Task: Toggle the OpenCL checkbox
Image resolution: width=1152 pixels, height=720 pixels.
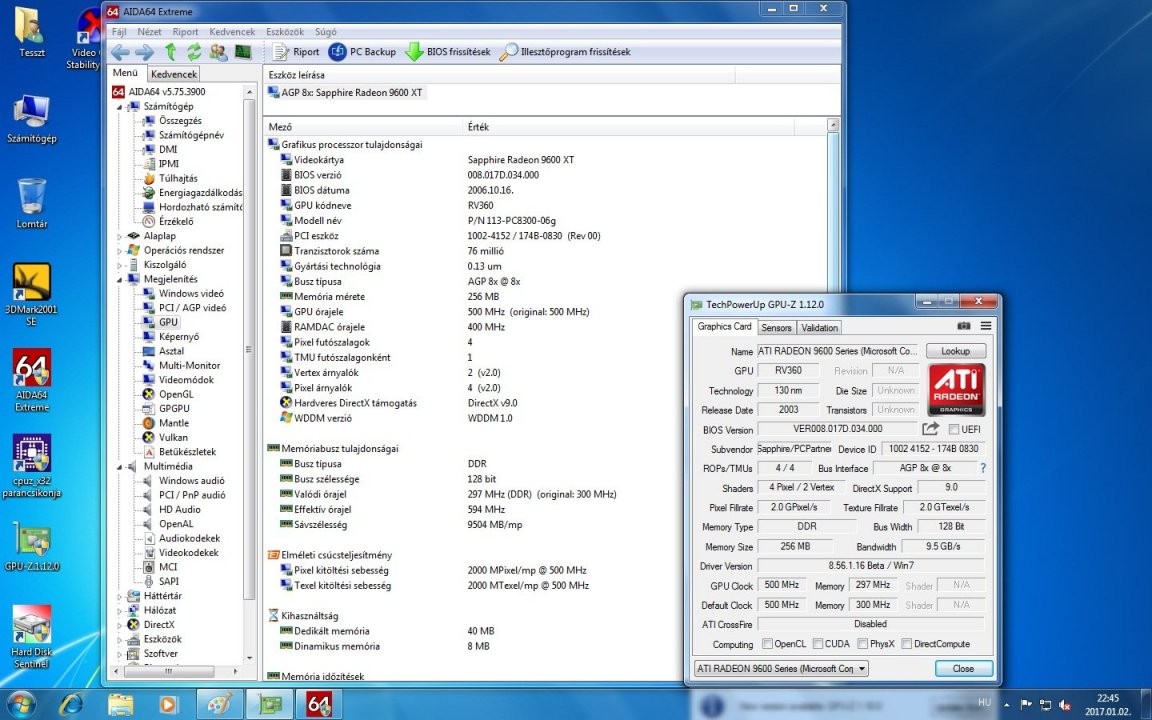Action: 768,644
